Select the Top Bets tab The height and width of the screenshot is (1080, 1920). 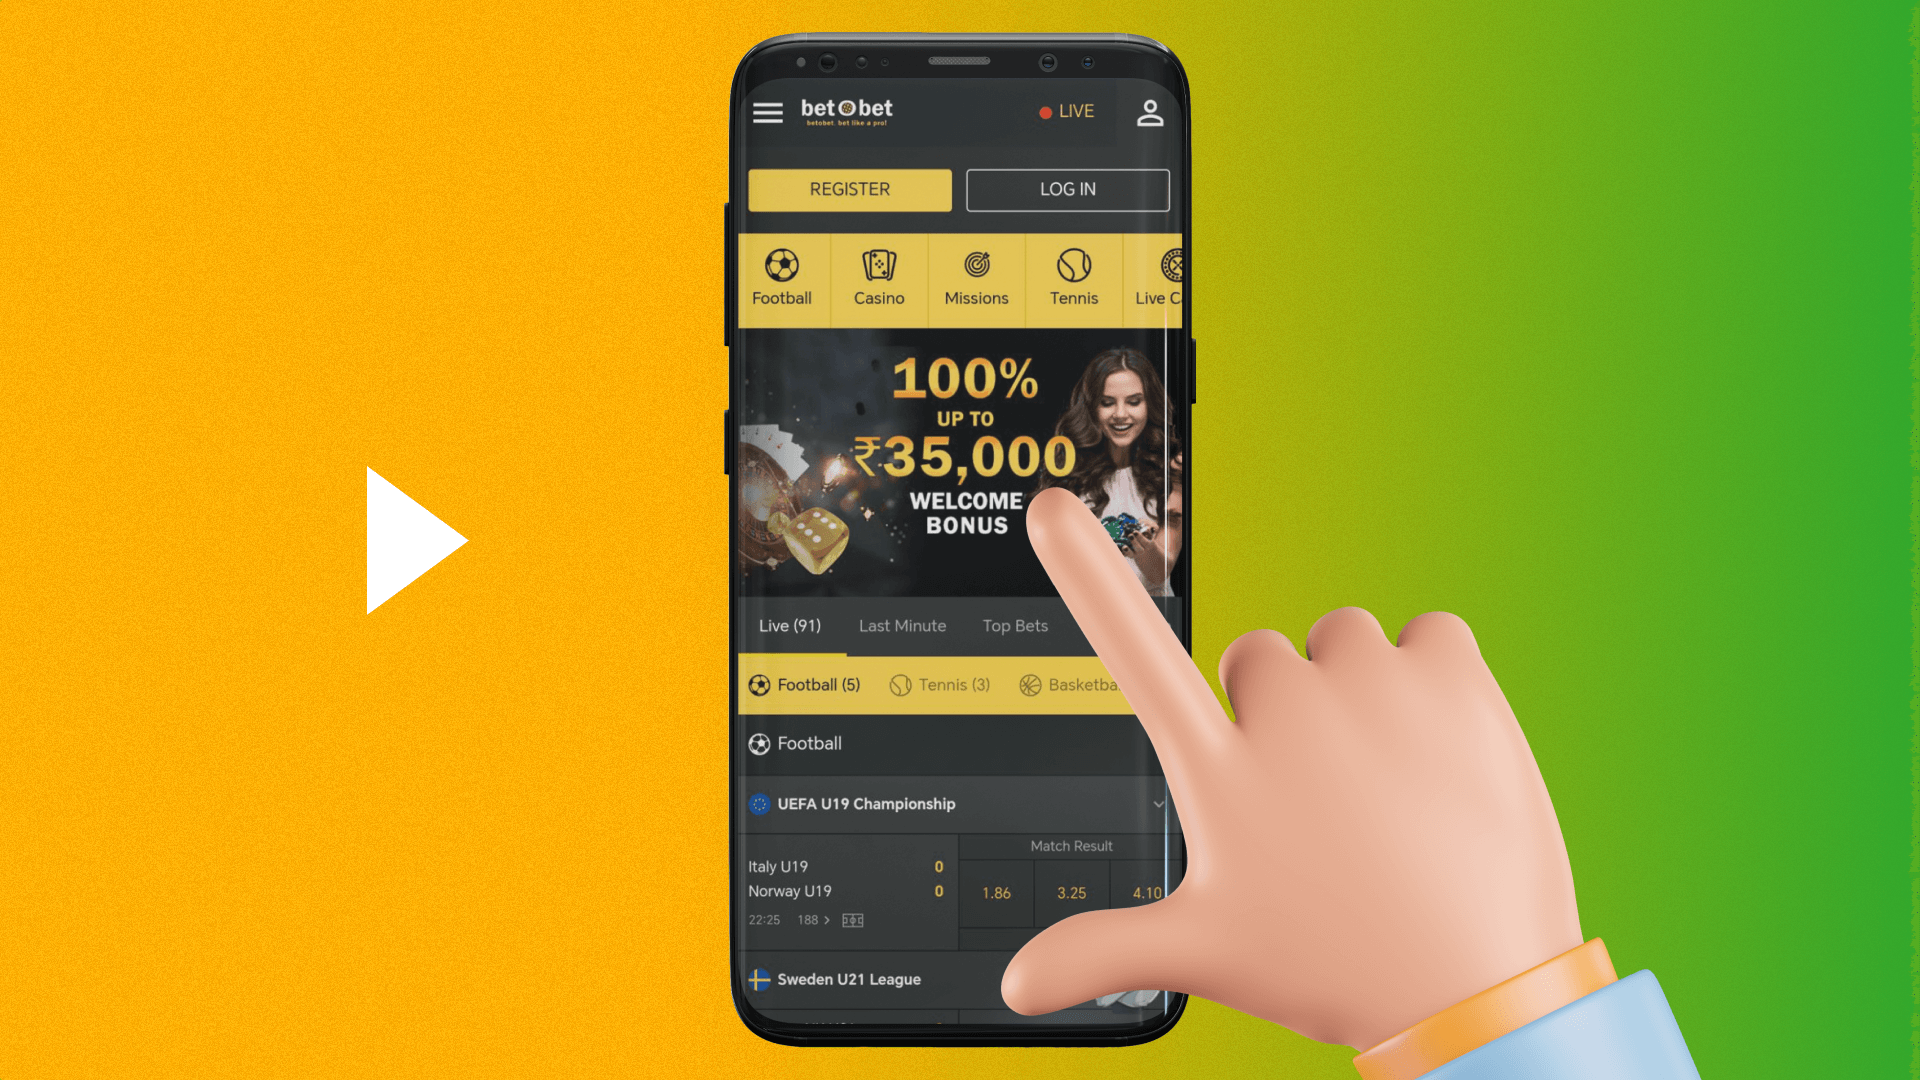1014,625
